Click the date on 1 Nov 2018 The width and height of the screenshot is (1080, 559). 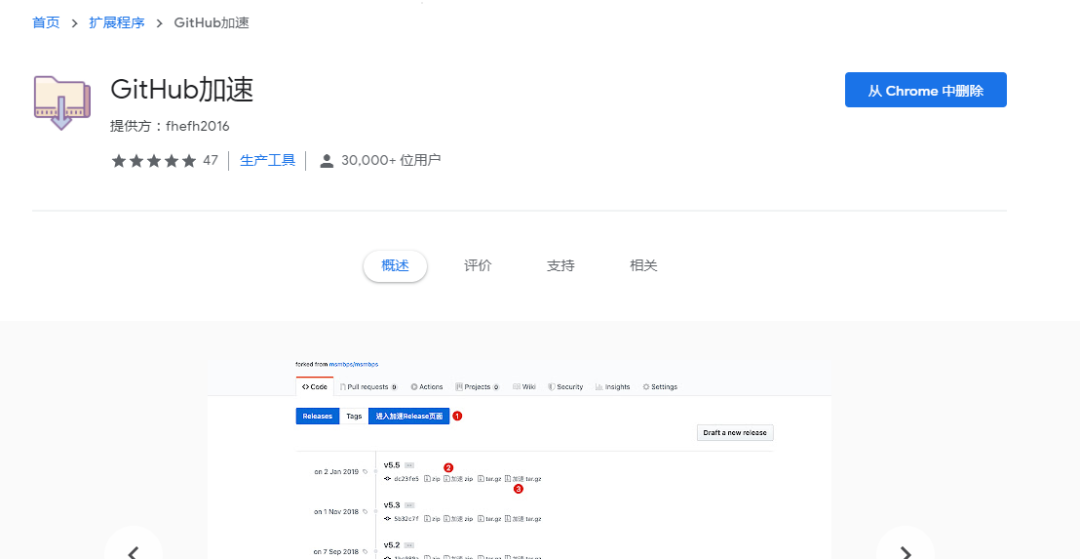pyautogui.click(x=337, y=512)
